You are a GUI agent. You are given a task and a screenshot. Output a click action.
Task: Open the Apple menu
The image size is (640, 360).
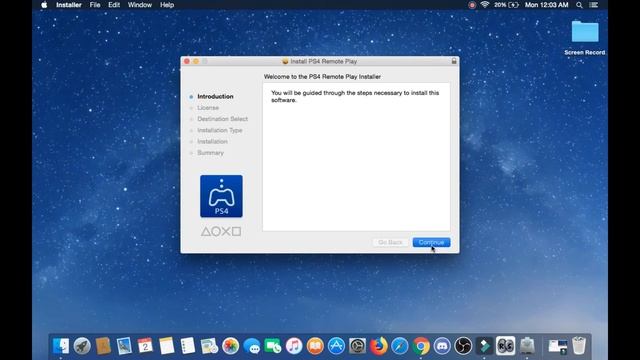[44, 5]
